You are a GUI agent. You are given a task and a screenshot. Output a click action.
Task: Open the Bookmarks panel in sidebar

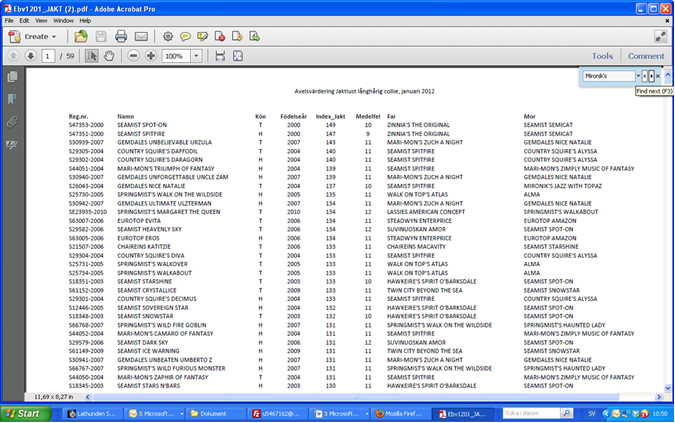[12, 99]
